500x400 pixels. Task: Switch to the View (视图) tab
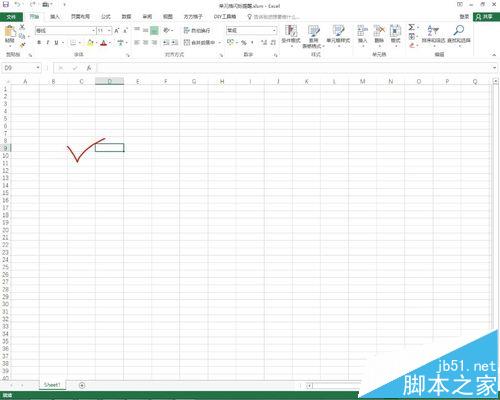168,17
